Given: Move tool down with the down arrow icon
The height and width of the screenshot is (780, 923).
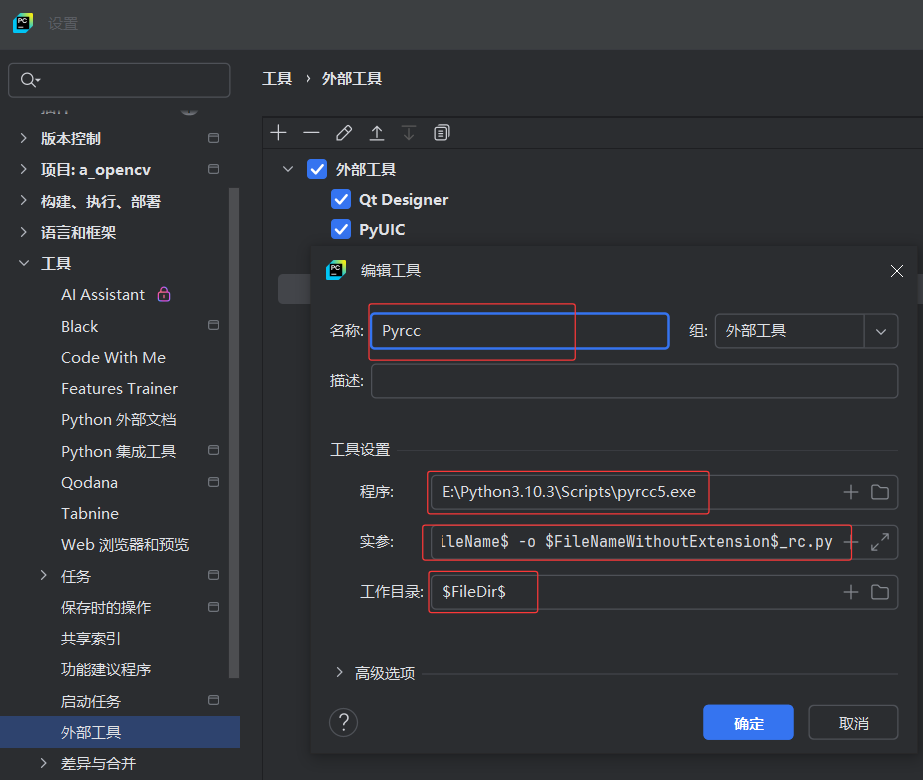Looking at the screenshot, I should coord(409,133).
